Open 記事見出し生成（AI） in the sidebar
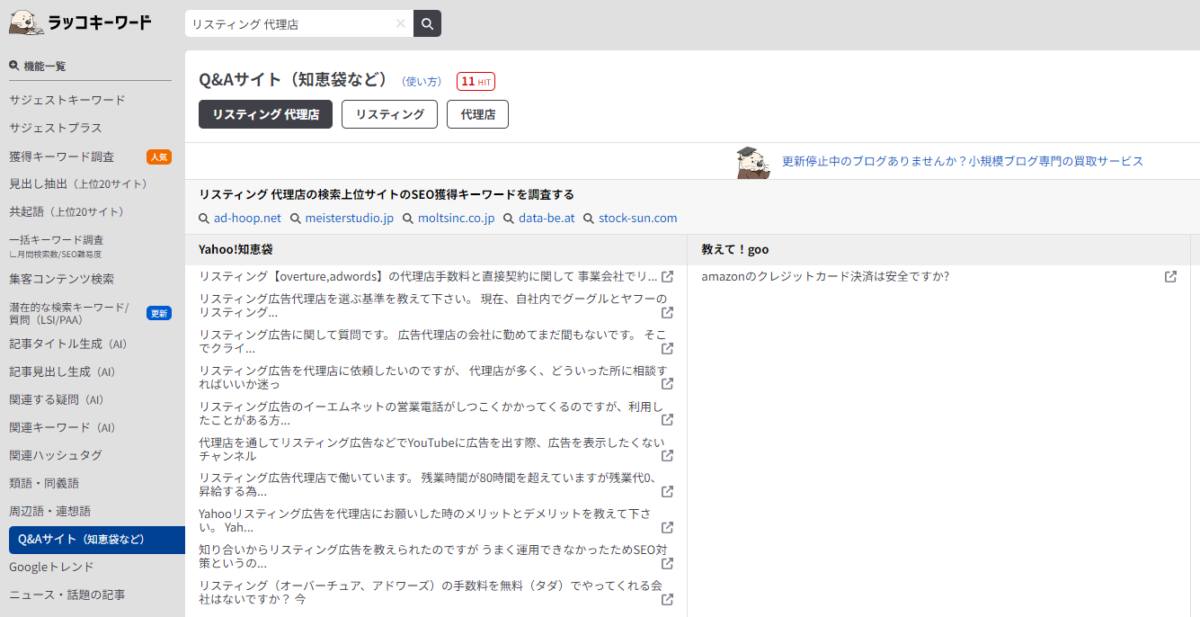 click(x=62, y=372)
